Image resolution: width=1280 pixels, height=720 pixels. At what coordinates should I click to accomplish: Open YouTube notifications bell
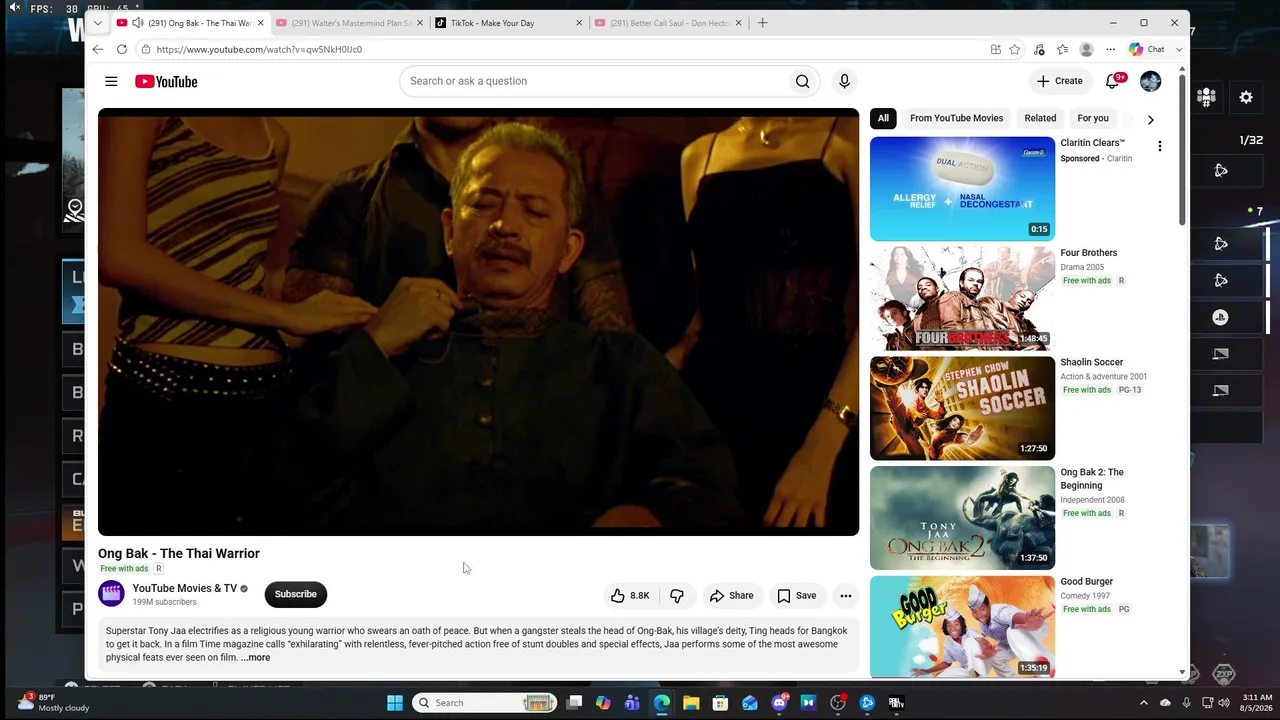coord(1113,81)
